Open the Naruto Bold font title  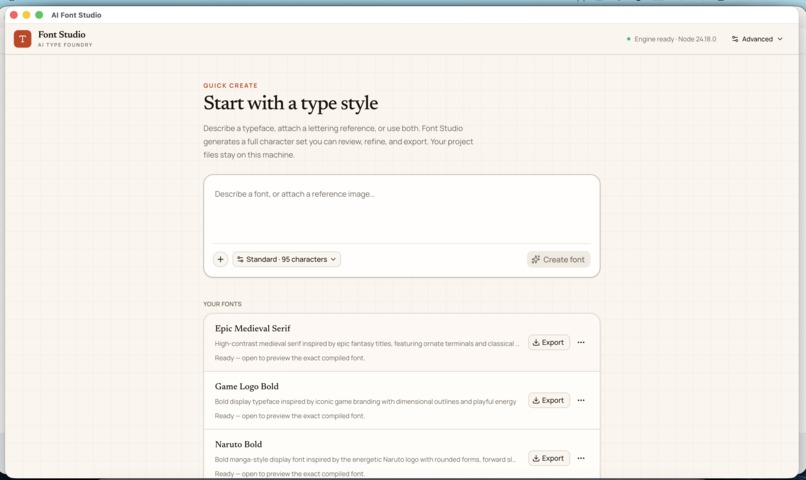(239, 444)
